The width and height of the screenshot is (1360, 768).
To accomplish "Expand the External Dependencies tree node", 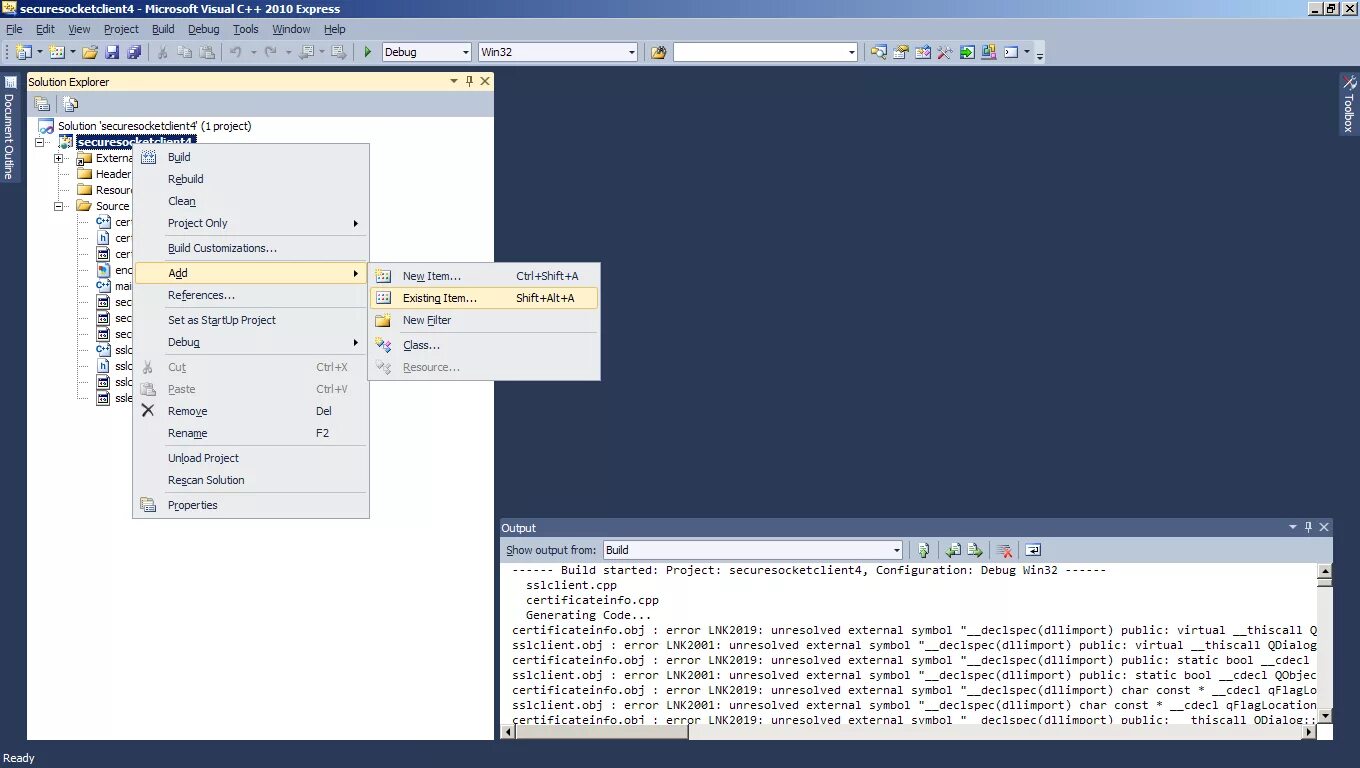I will click(59, 158).
